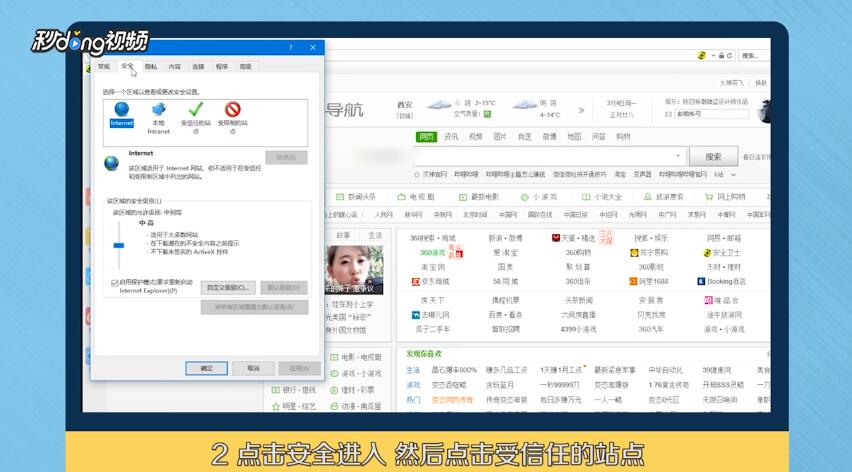852x472 pixels.
Task: Open the 4399小游戏 link
Action: (579, 329)
